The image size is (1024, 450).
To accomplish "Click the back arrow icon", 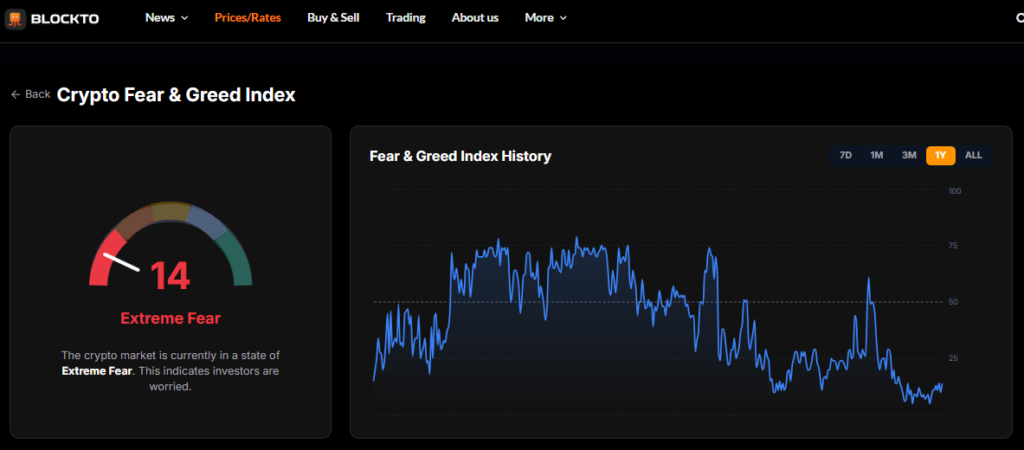I will [x=15, y=94].
